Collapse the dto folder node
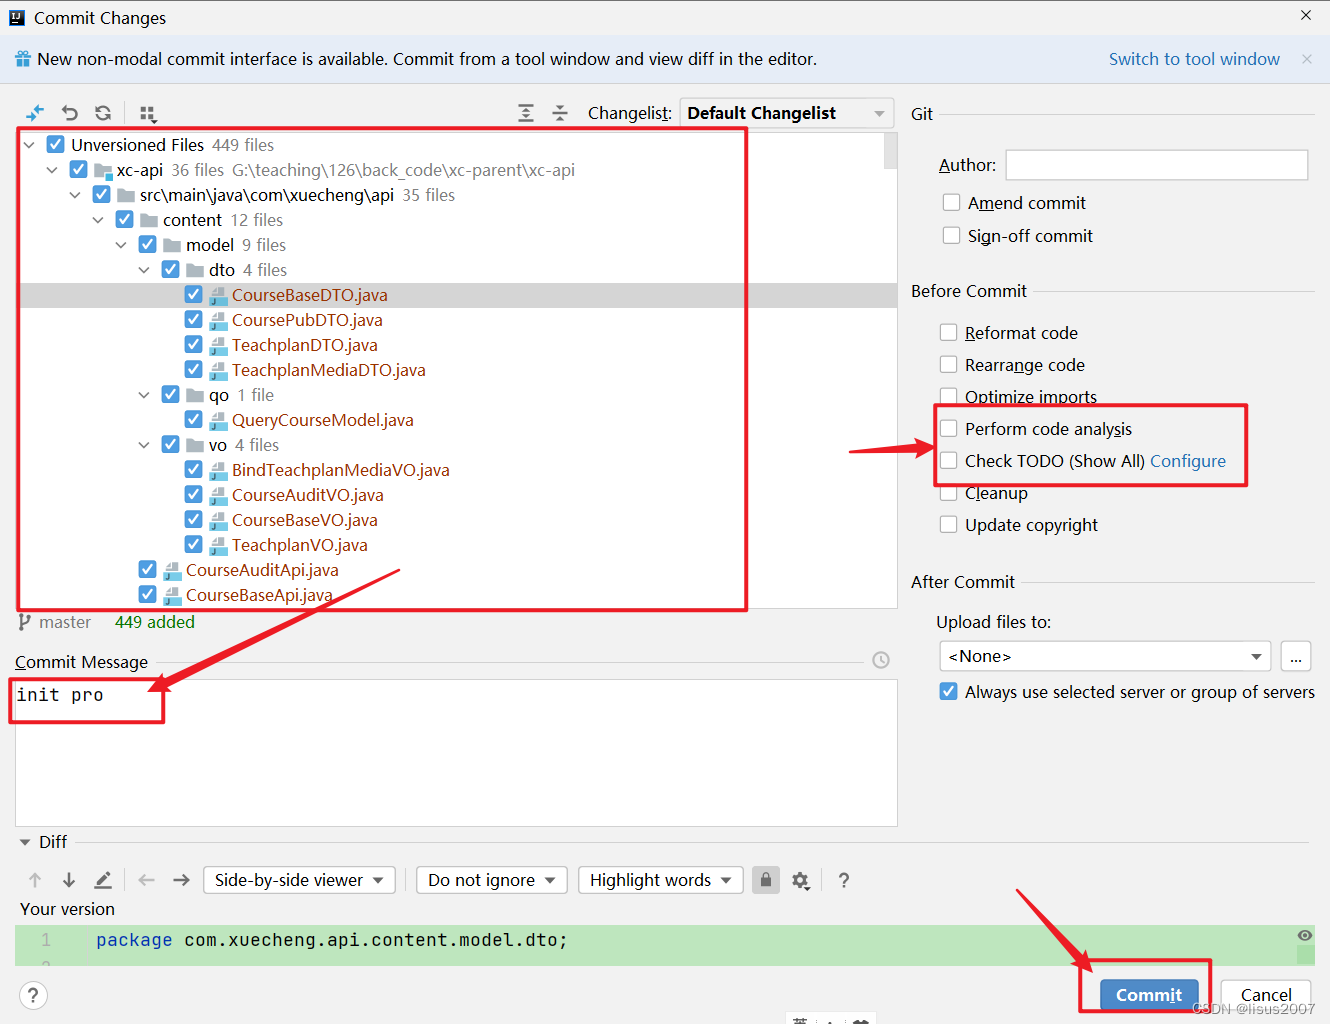Image resolution: width=1330 pixels, height=1024 pixels. pyautogui.click(x=144, y=270)
